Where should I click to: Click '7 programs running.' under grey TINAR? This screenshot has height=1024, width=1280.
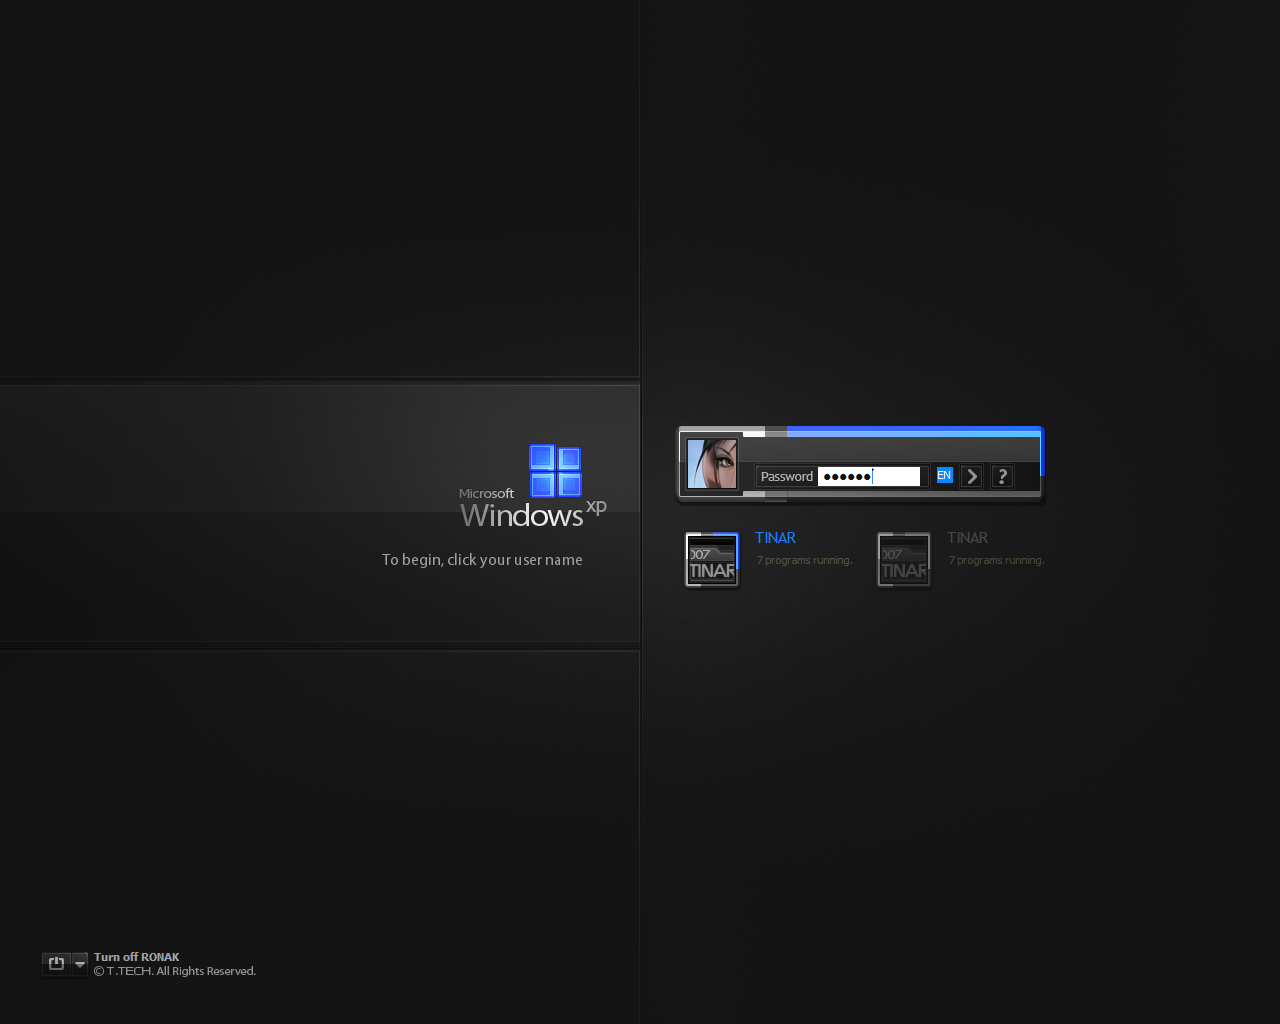[x=996, y=560]
